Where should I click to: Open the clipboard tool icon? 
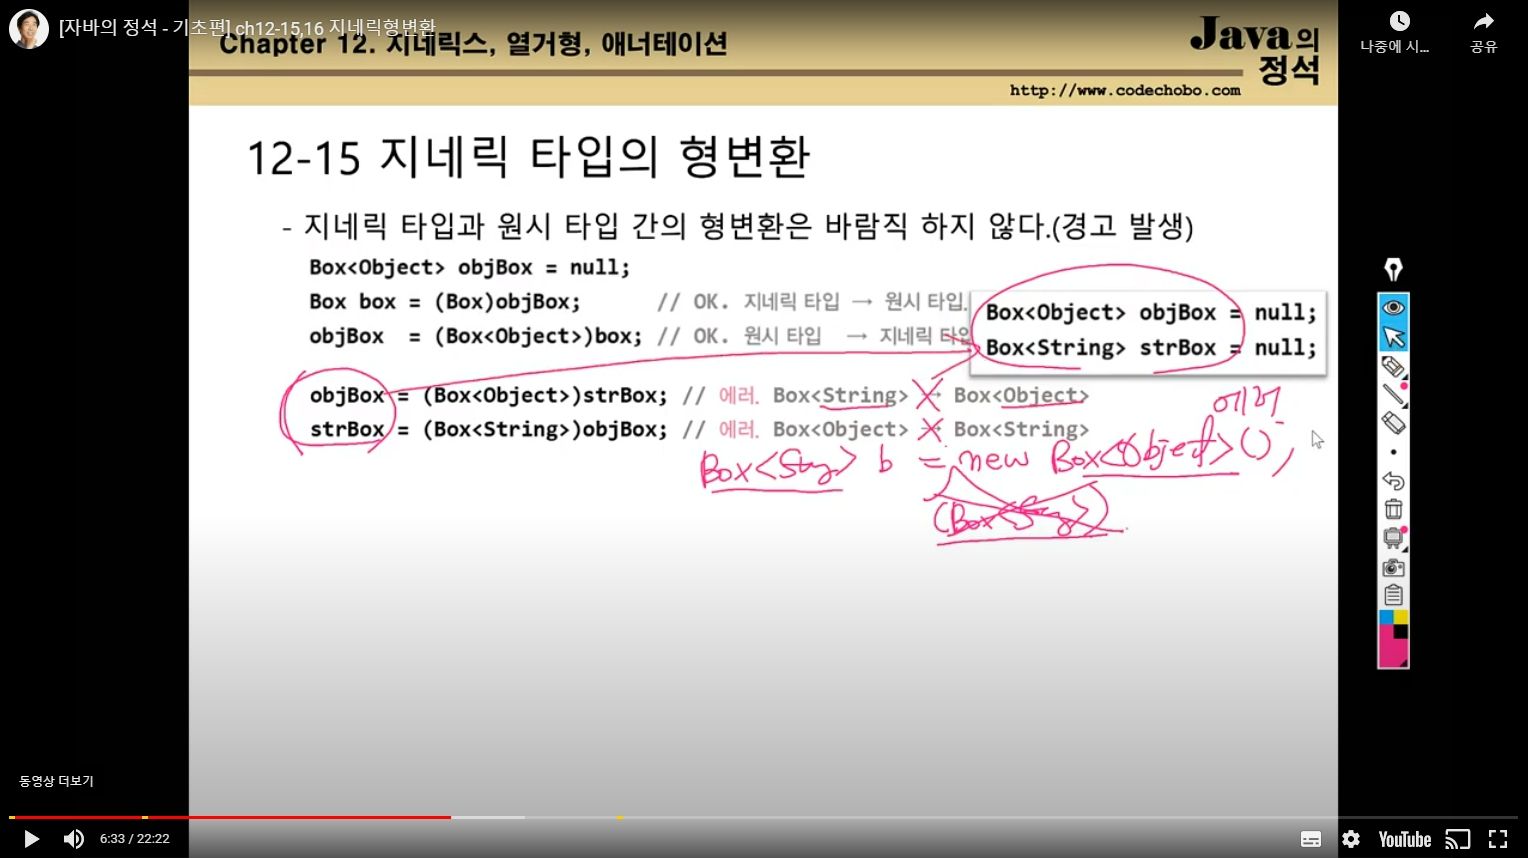(1393, 596)
